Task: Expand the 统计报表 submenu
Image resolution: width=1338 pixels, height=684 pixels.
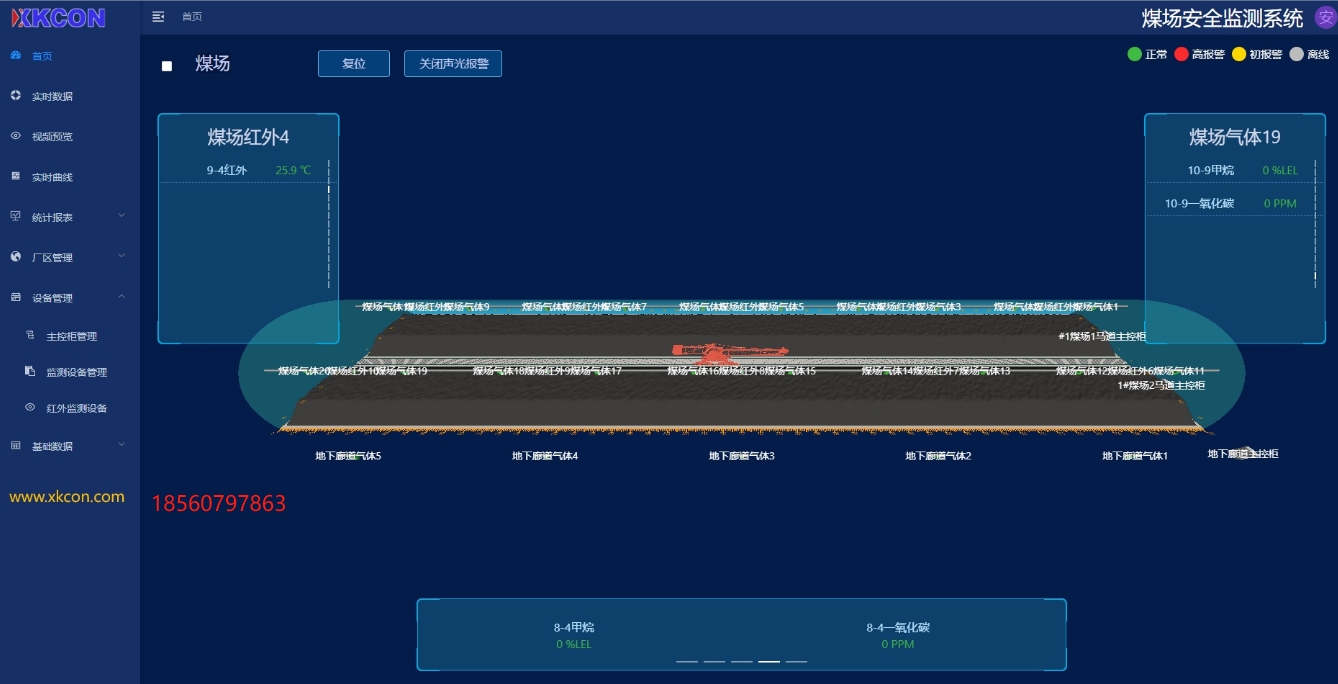Action: tap(121, 216)
